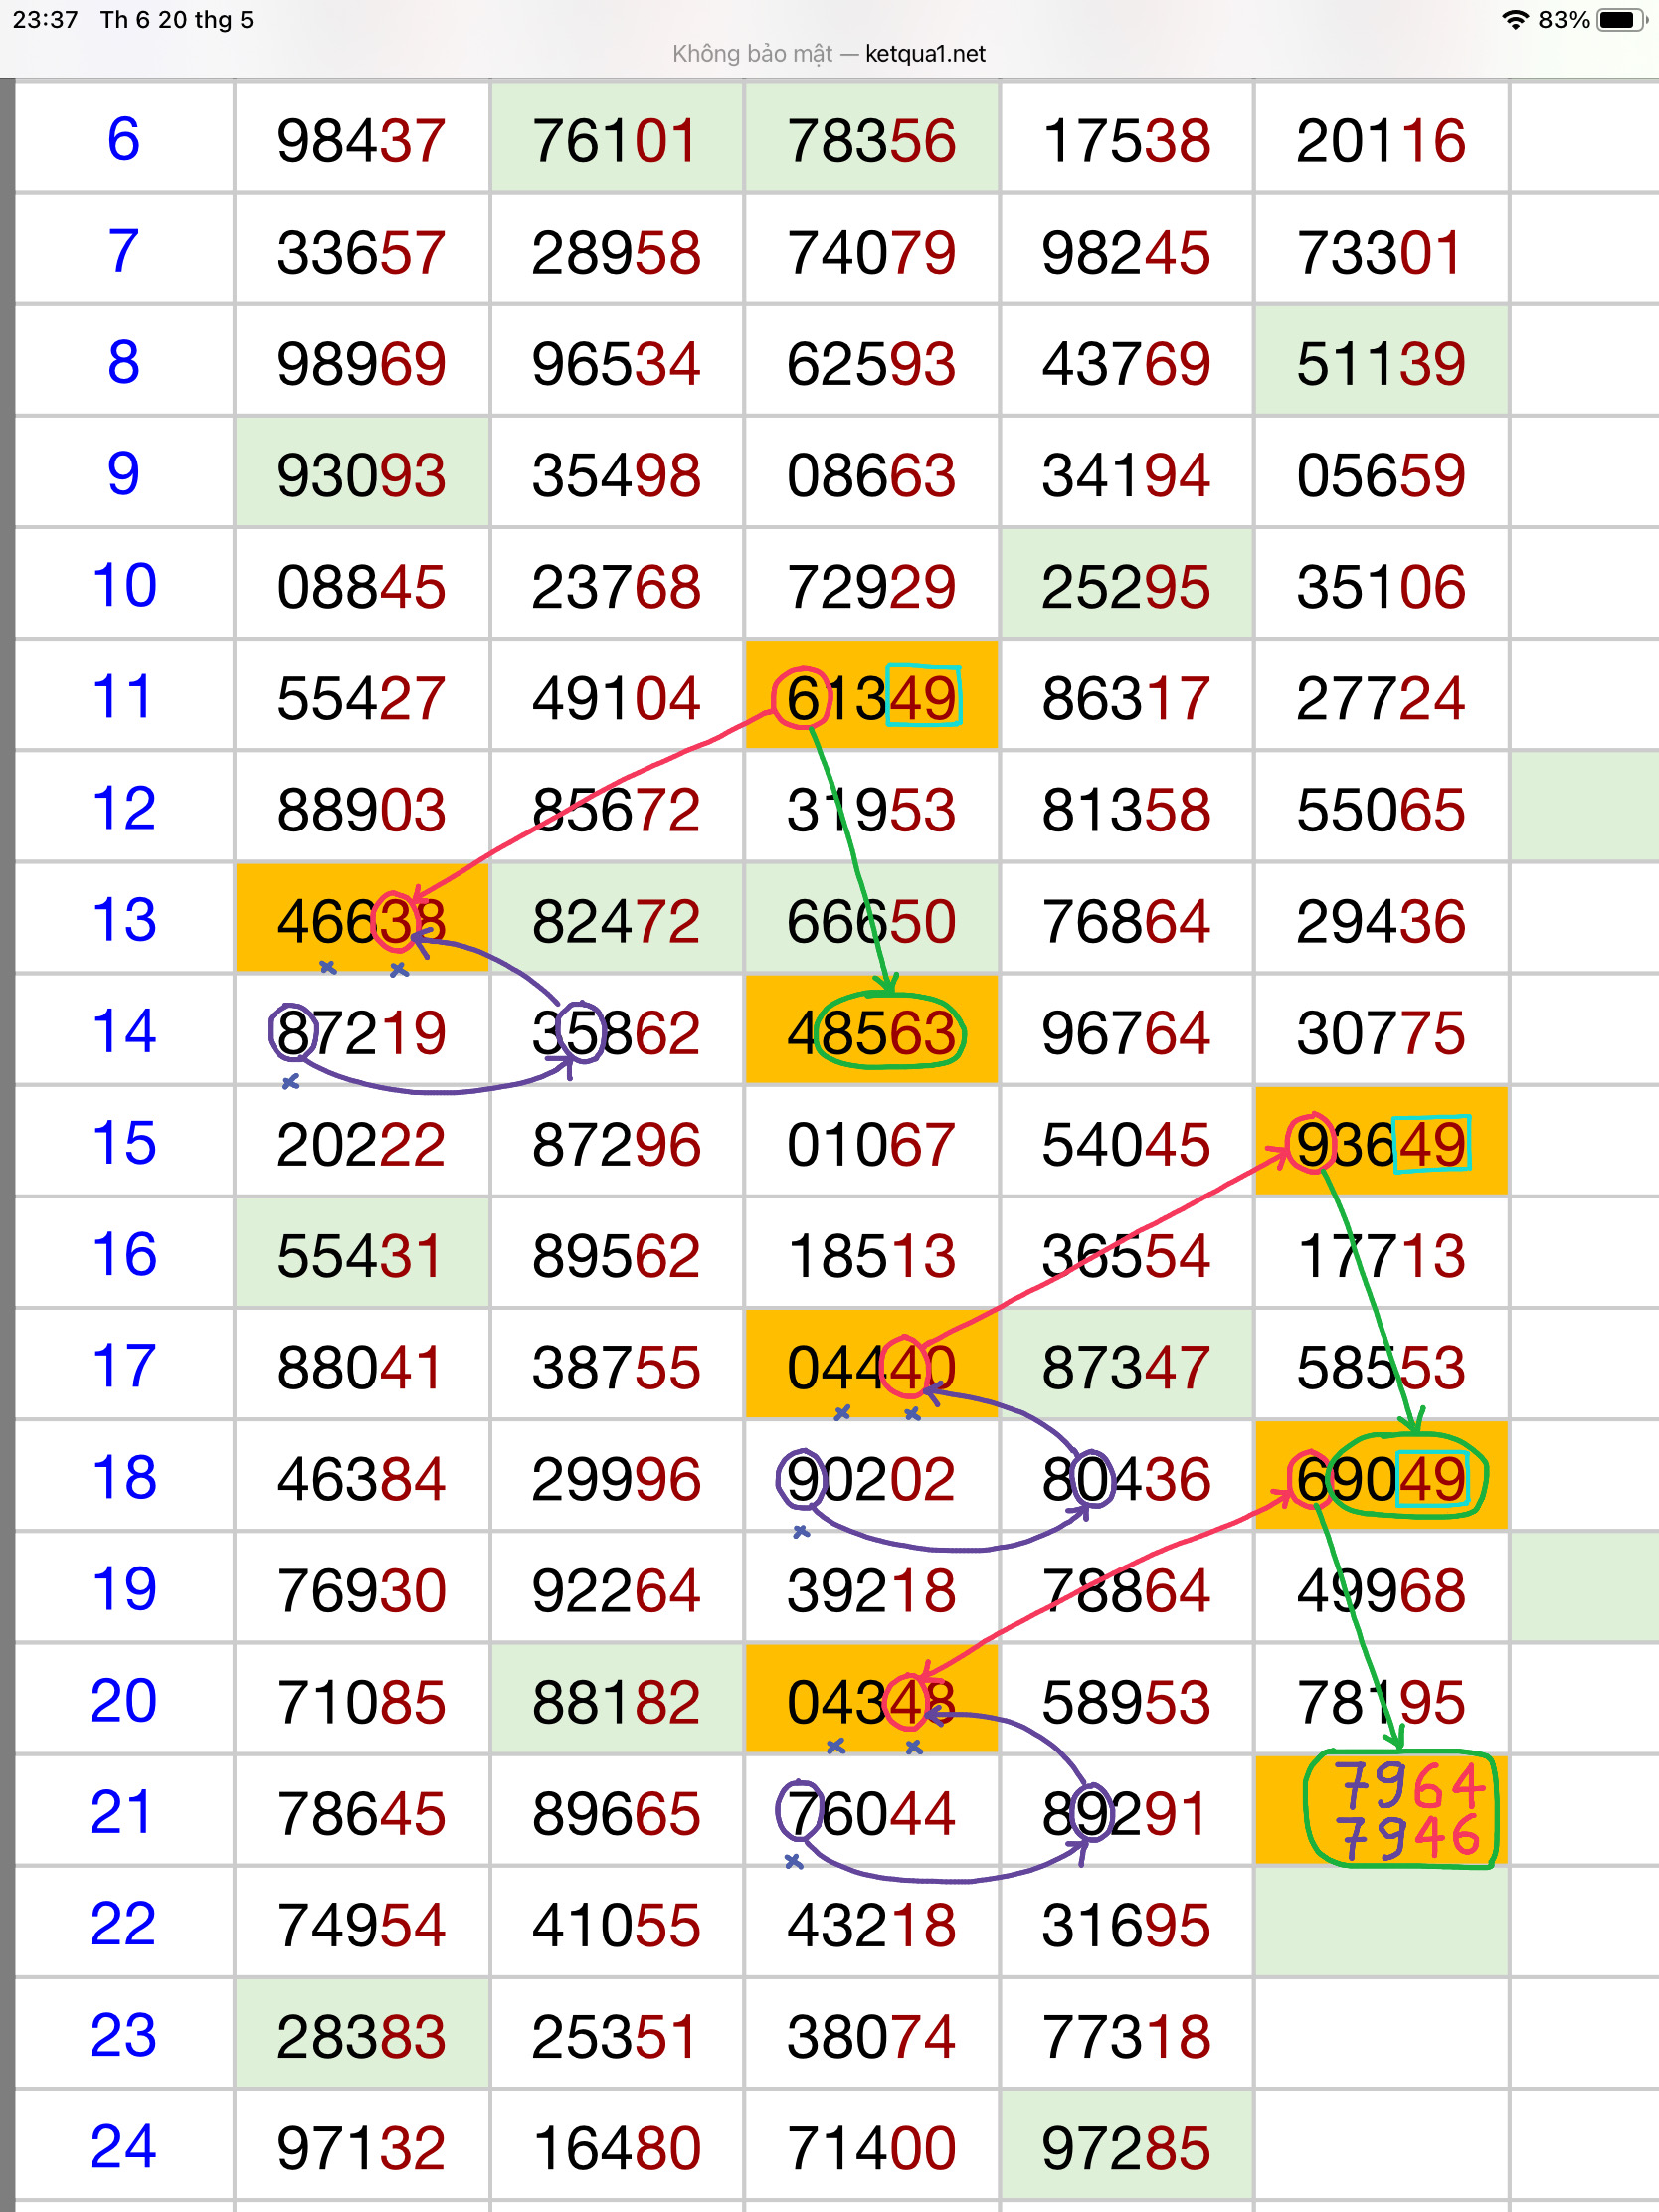Tap the Wi-Fi status icon
This screenshot has height=2212, width=1659.
[x=1515, y=20]
